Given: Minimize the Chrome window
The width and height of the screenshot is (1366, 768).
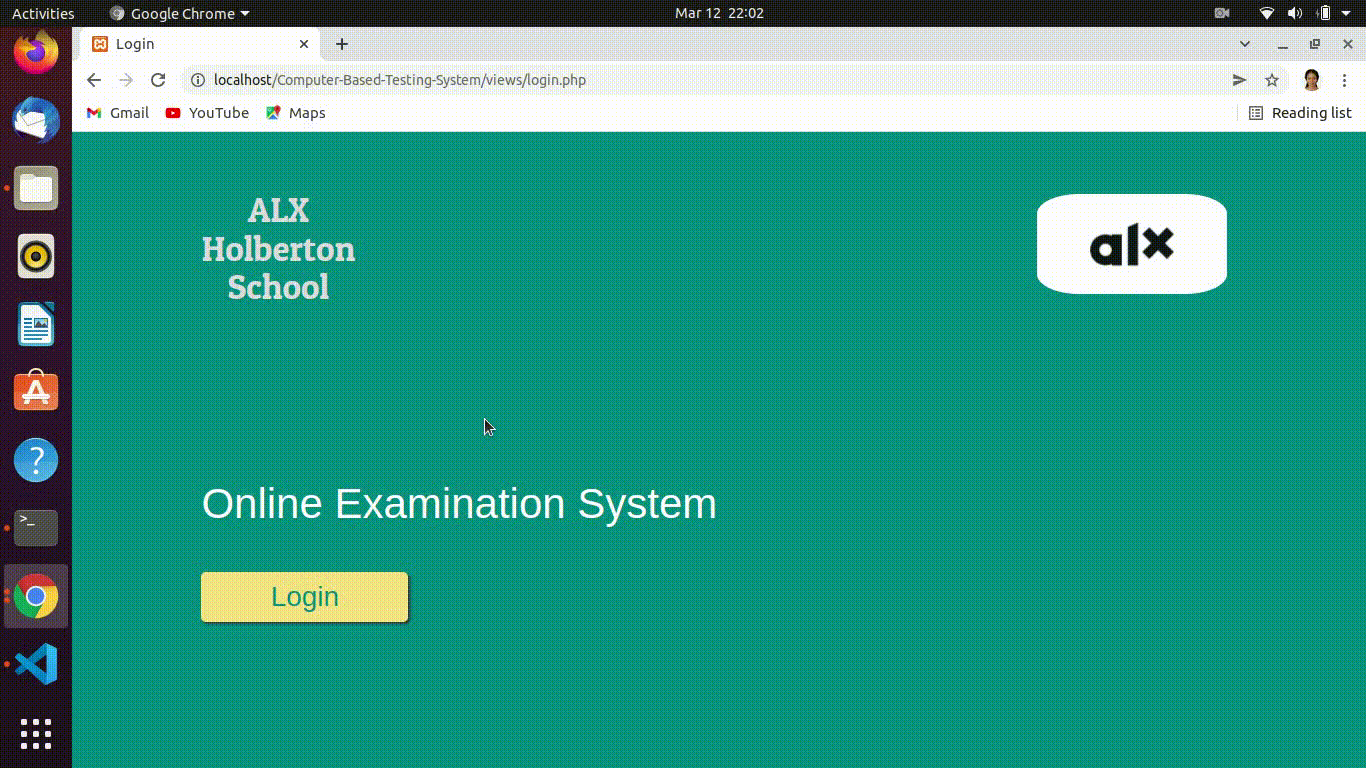Looking at the screenshot, I should tap(1283, 44).
